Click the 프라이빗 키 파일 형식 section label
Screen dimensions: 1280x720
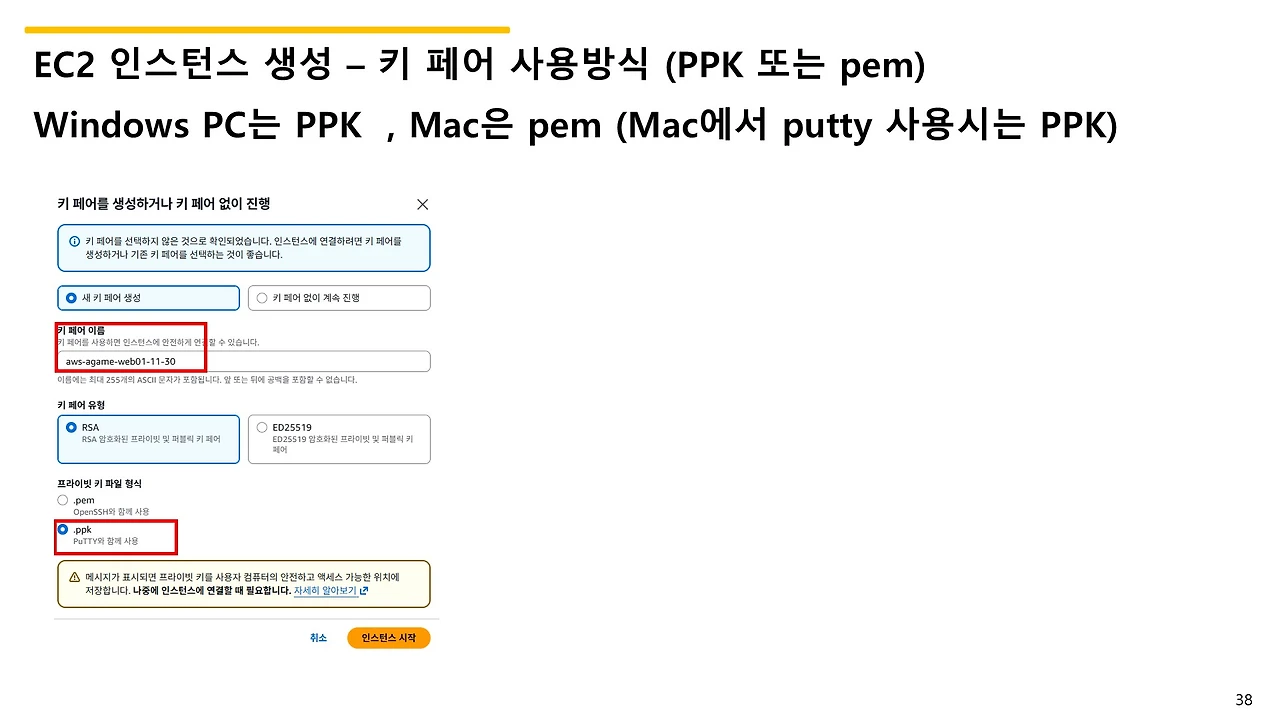coord(100,484)
